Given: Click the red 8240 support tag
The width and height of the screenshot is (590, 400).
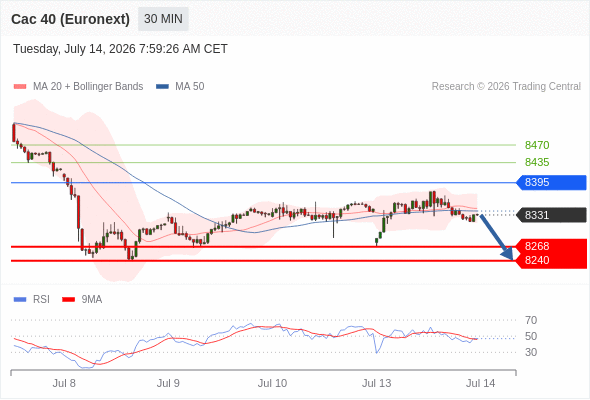Looking at the screenshot, I should [x=551, y=260].
